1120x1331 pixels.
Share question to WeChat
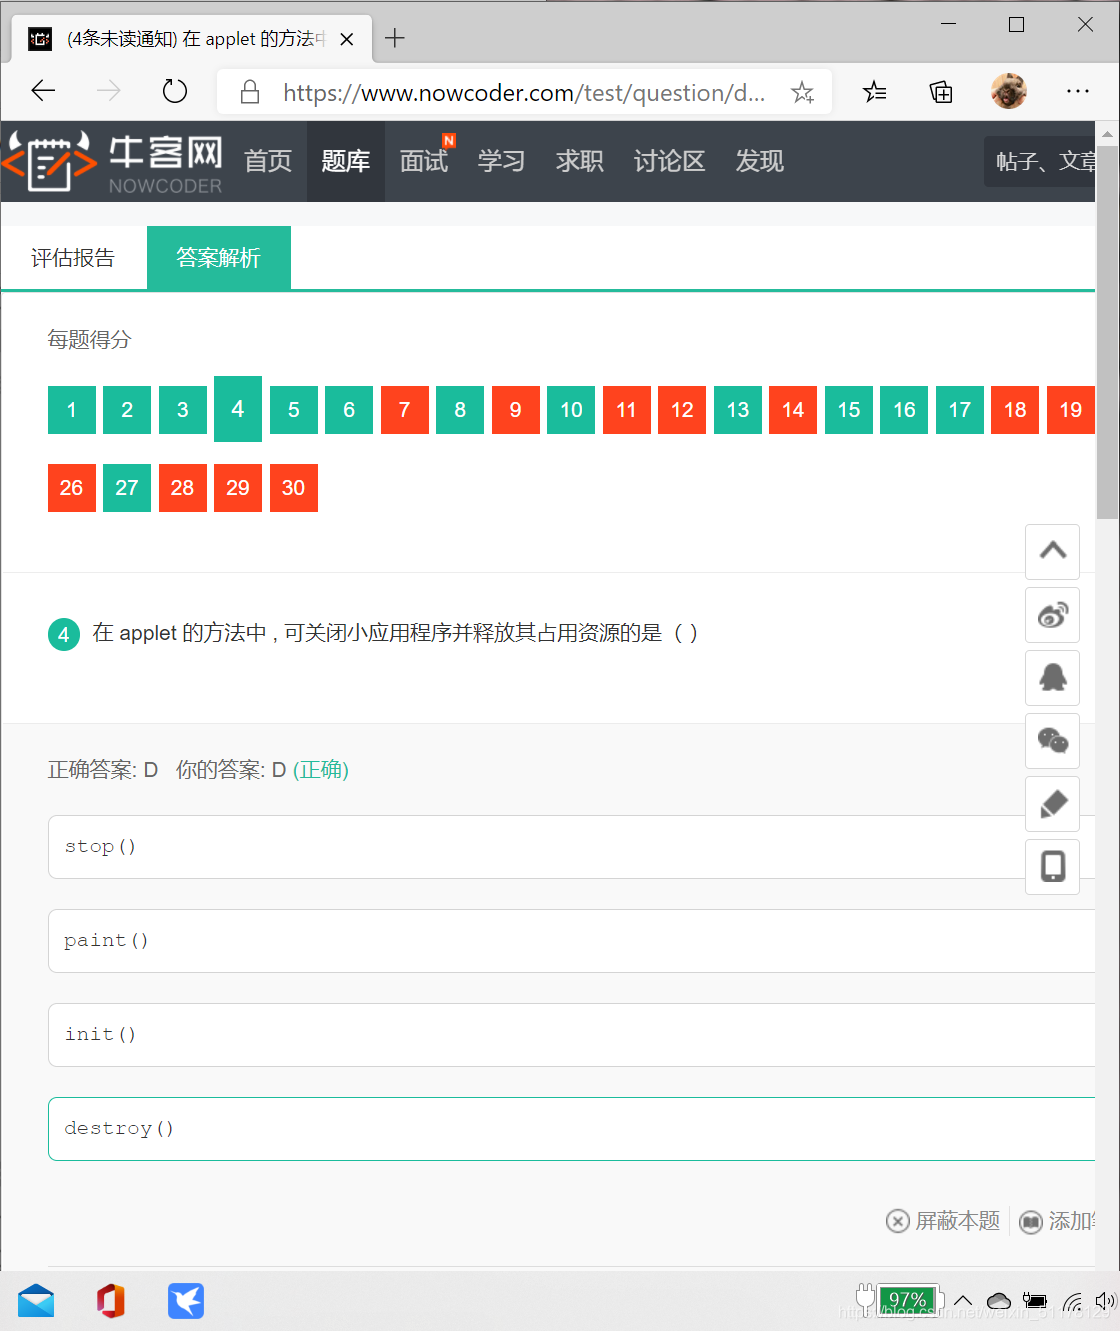(x=1053, y=741)
